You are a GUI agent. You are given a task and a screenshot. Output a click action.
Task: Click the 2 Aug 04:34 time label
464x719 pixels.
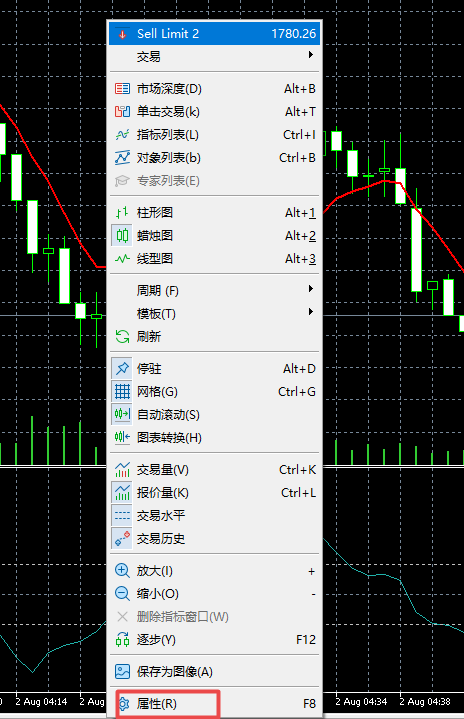click(x=361, y=702)
